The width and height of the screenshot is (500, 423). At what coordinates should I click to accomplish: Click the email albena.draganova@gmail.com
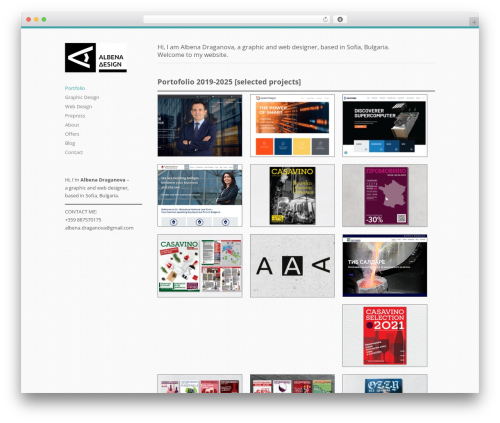coord(99,228)
